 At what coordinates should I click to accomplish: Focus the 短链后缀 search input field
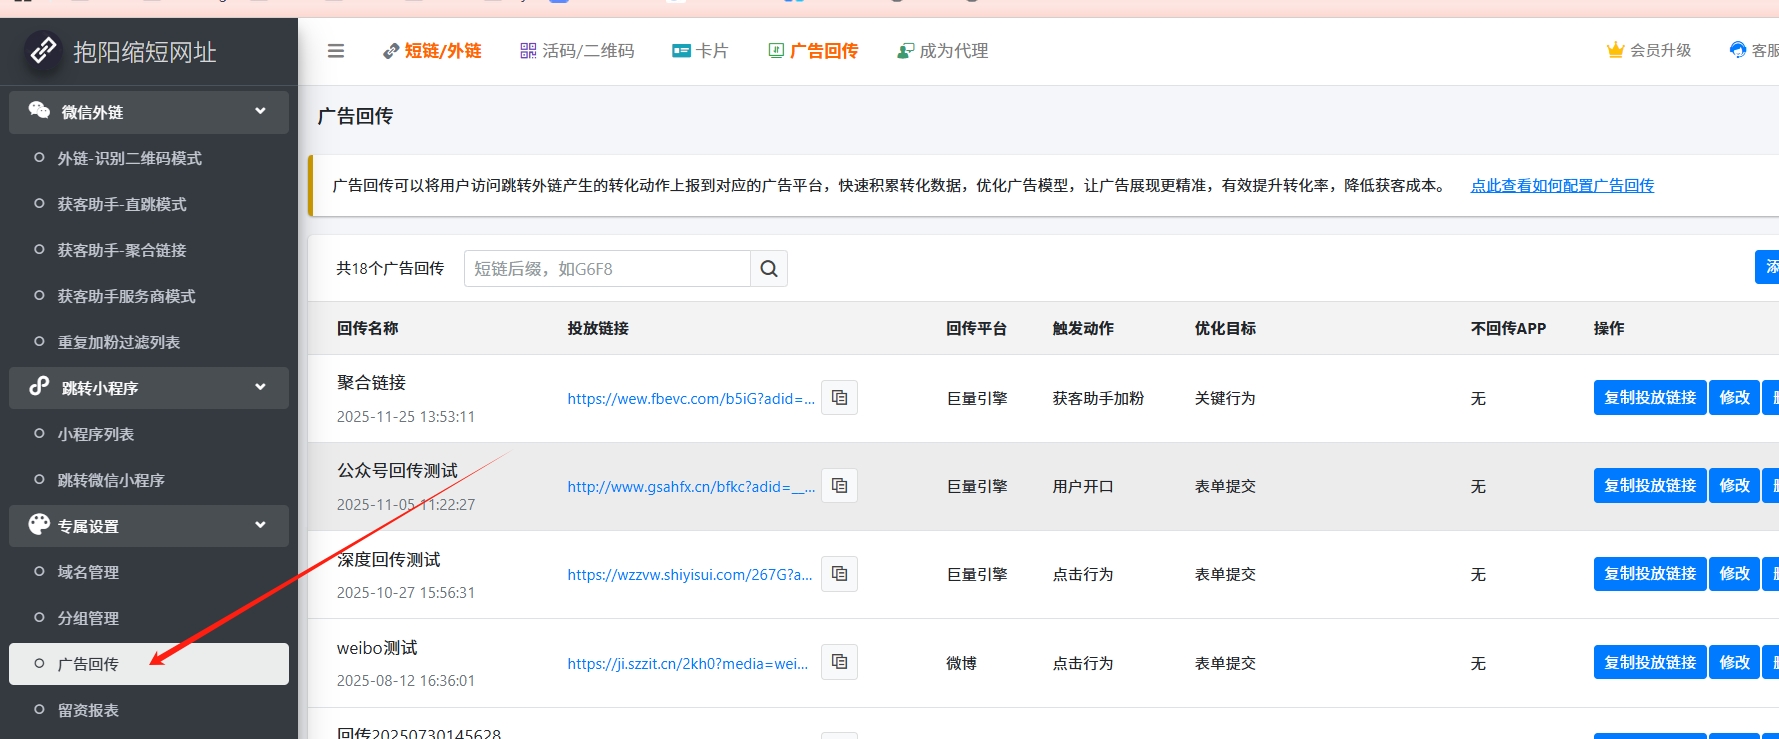pyautogui.click(x=607, y=269)
